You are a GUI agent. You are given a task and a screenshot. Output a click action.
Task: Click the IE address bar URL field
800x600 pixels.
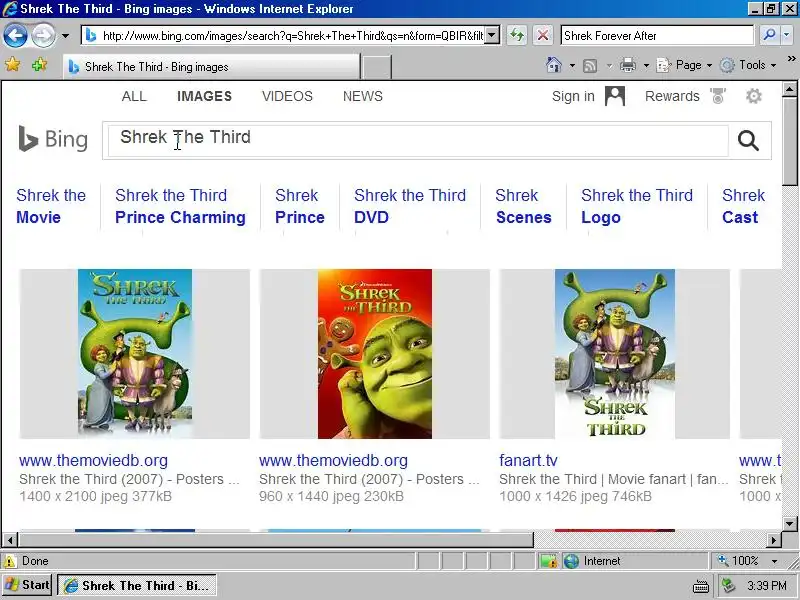(284, 36)
